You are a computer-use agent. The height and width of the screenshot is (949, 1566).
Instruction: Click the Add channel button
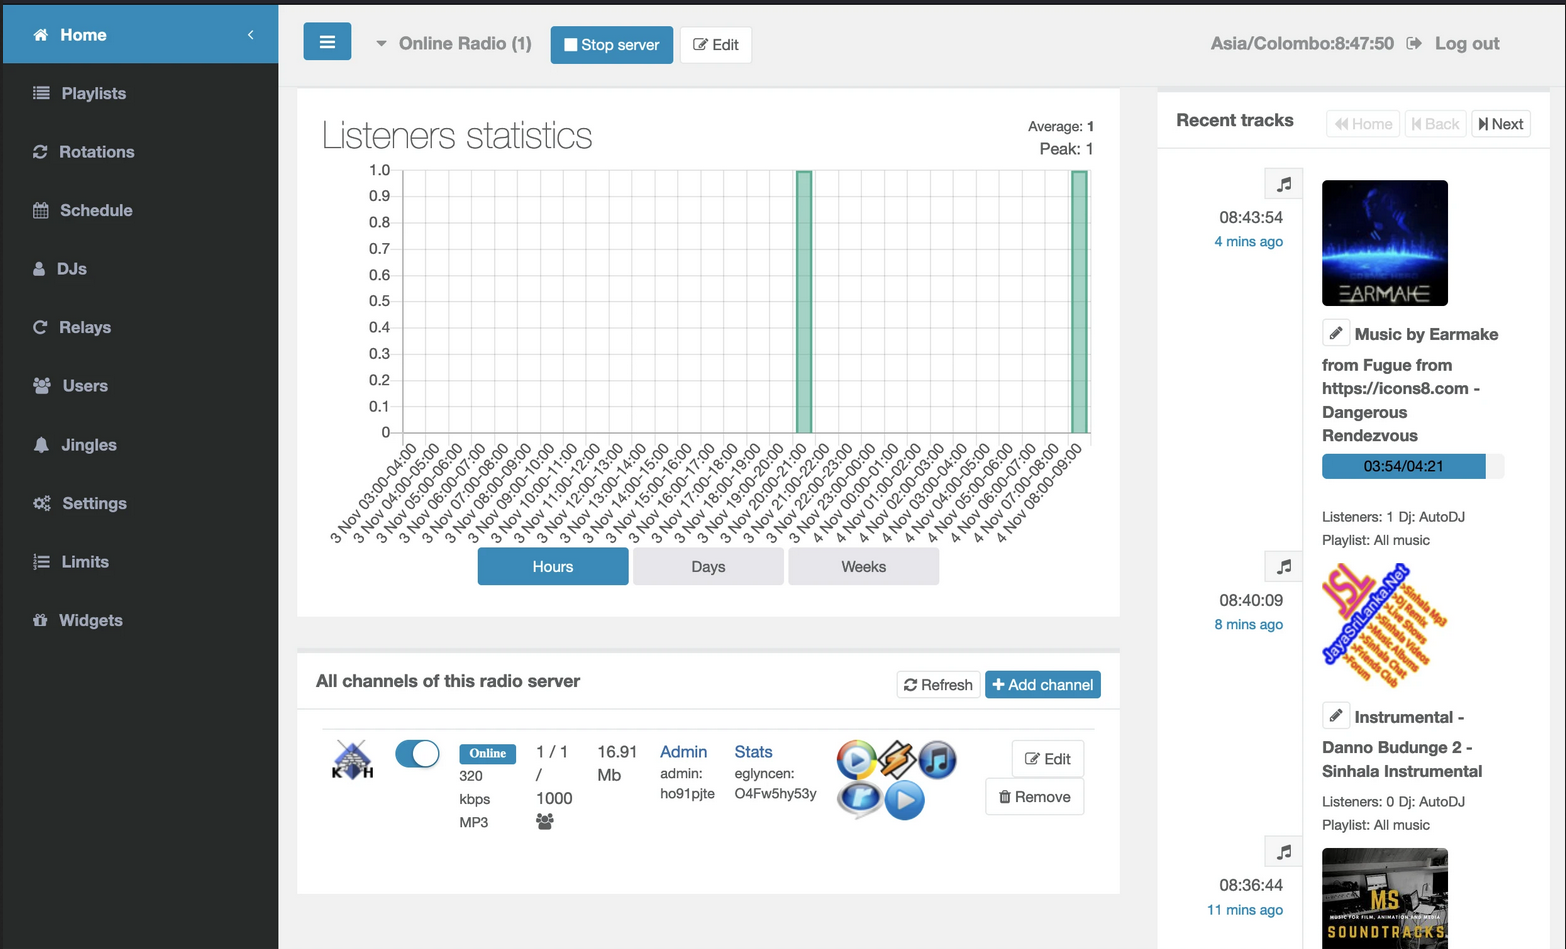pyautogui.click(x=1042, y=685)
